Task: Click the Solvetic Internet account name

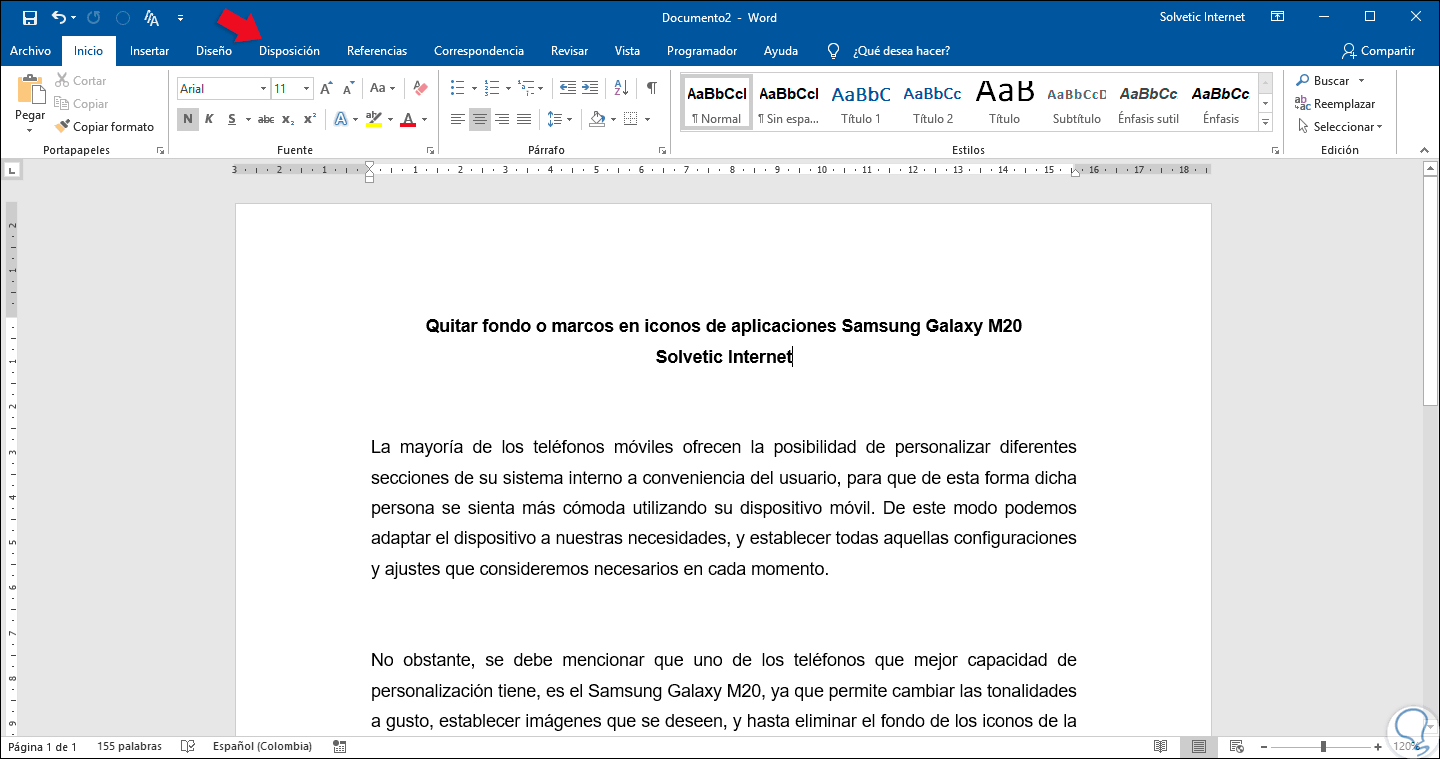Action: pyautogui.click(x=1202, y=17)
